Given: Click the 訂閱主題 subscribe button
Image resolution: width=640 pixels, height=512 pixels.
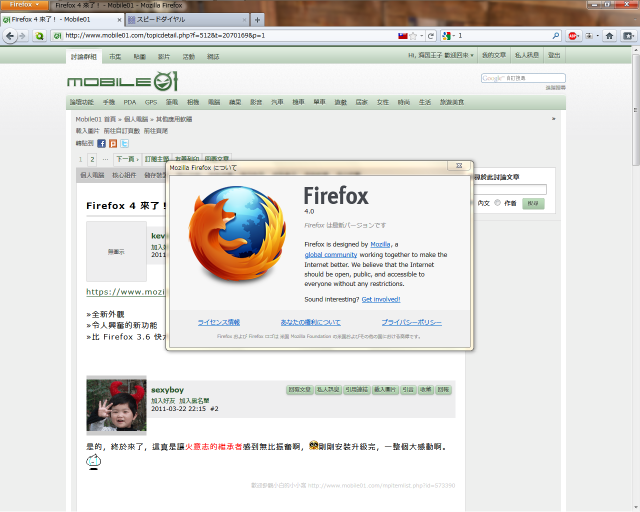Looking at the screenshot, I should [x=157, y=159].
